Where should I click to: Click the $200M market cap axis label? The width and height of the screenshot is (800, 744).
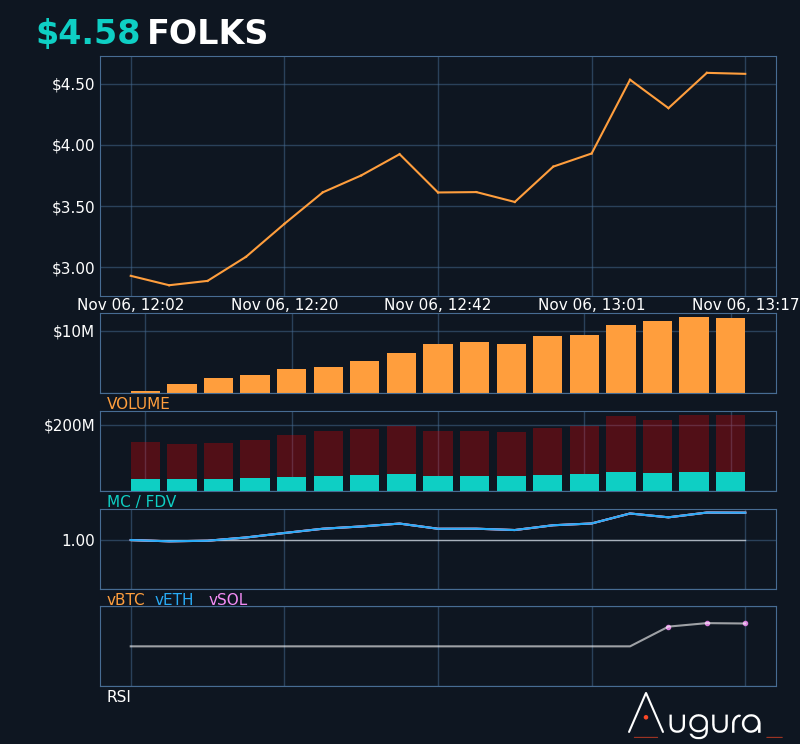(x=69, y=425)
